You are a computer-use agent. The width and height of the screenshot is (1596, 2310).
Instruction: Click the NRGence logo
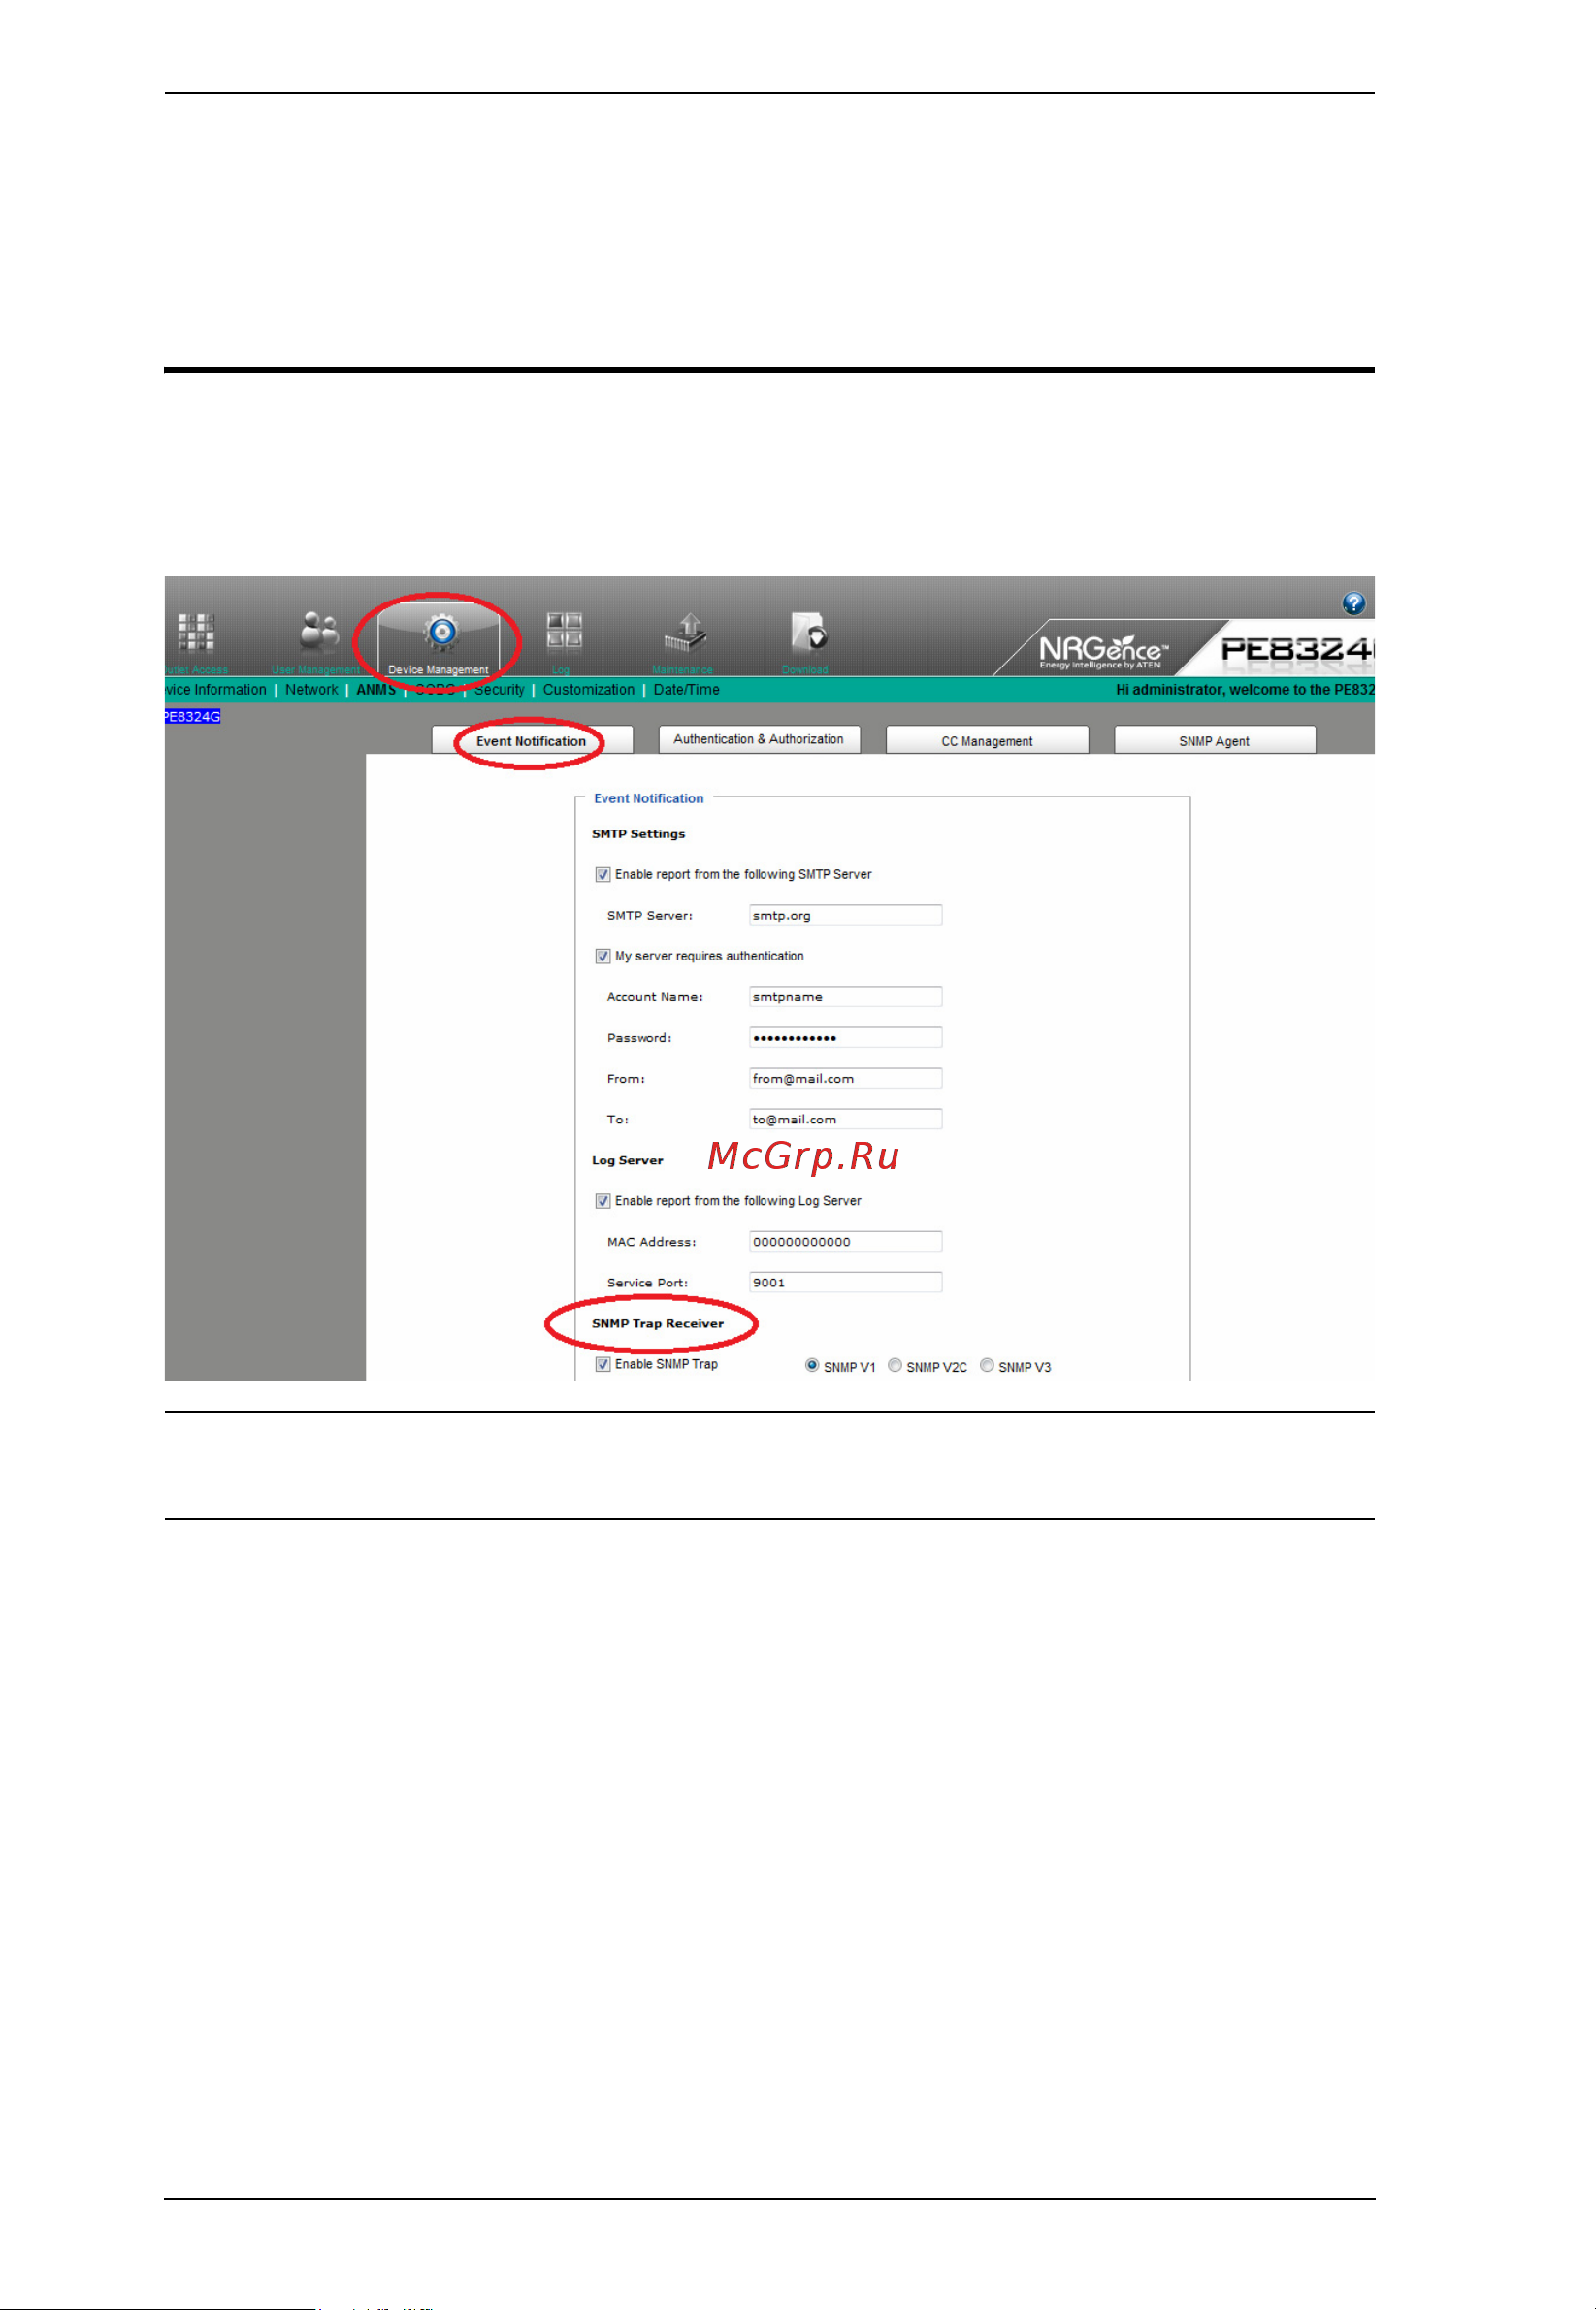coord(1102,651)
